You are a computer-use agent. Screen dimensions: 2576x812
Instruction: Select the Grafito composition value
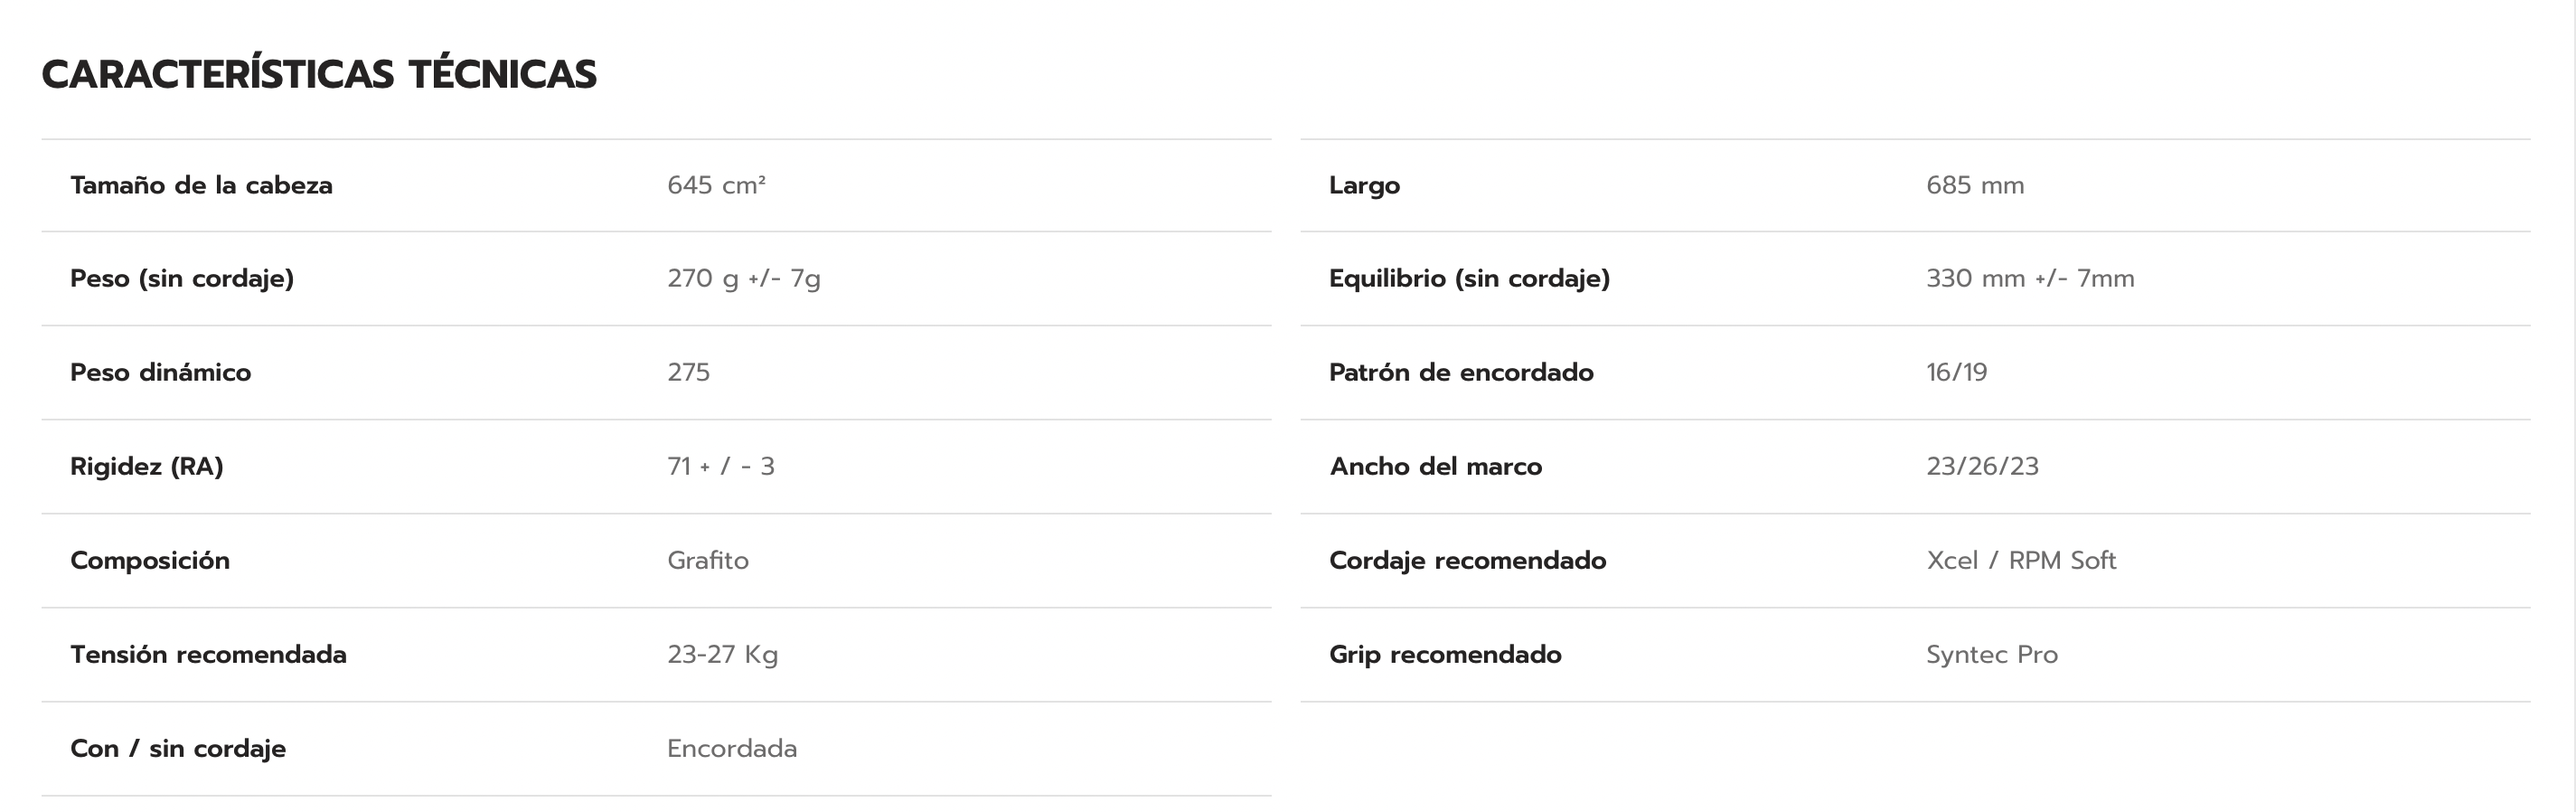tap(707, 561)
